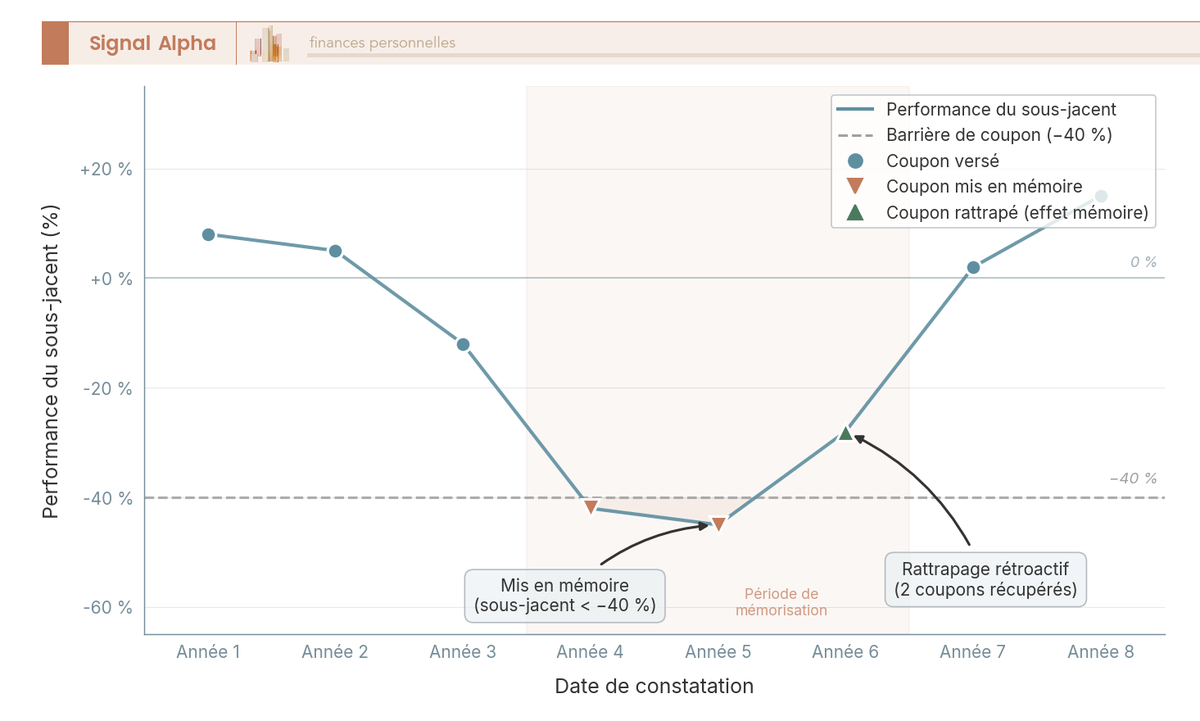The height and width of the screenshot is (721, 1200).
Task: Click the Année 3 circle marker
Action: click(463, 344)
